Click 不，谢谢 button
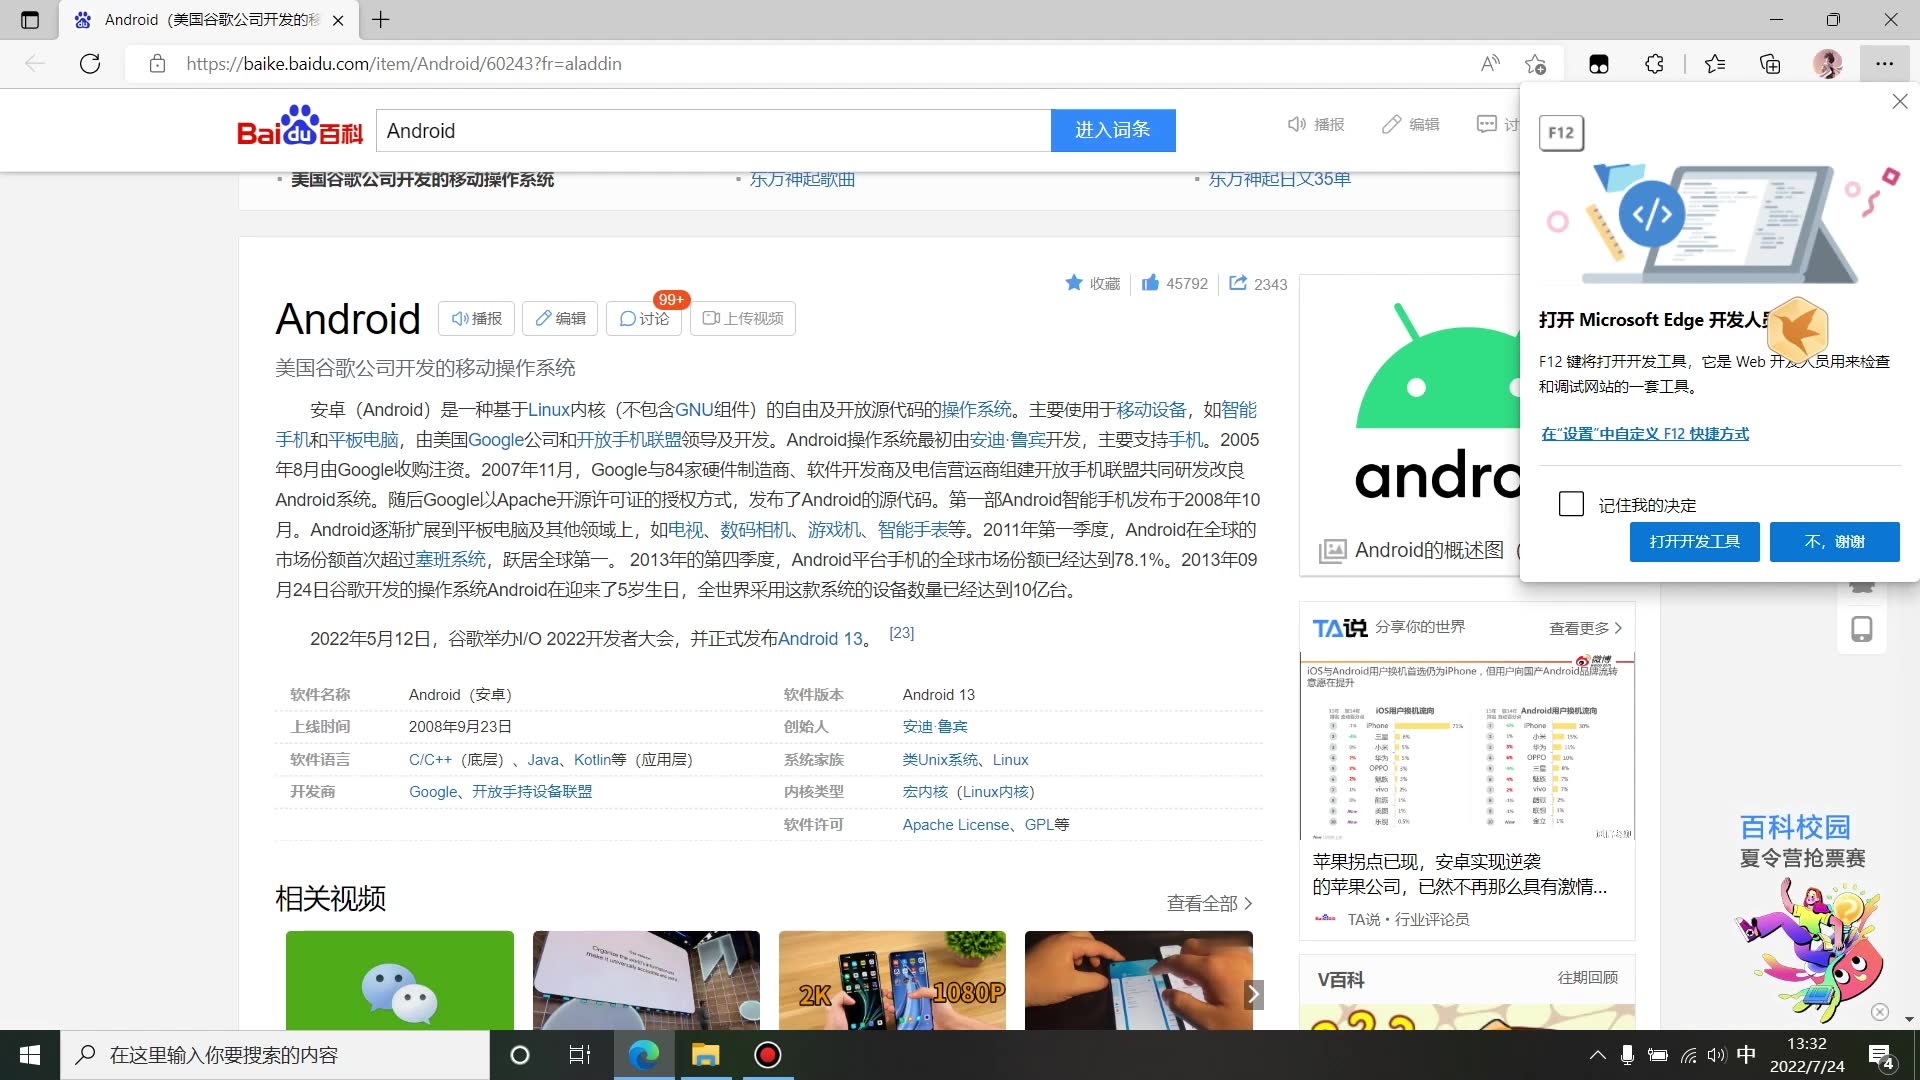Viewport: 1920px width, 1080px height. click(1835, 542)
